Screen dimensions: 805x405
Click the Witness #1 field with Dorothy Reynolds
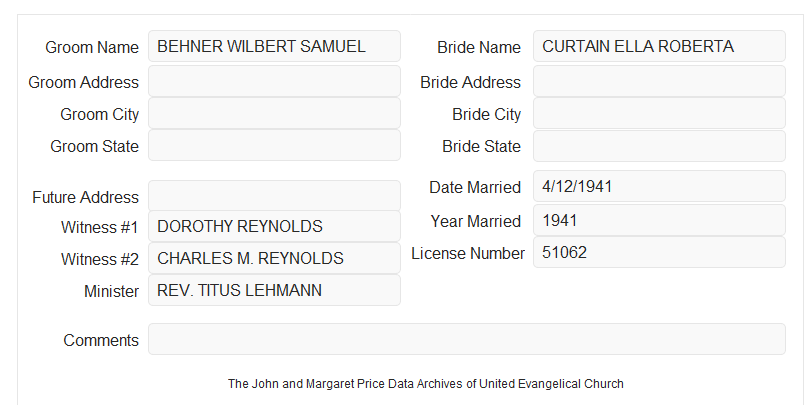(x=274, y=226)
